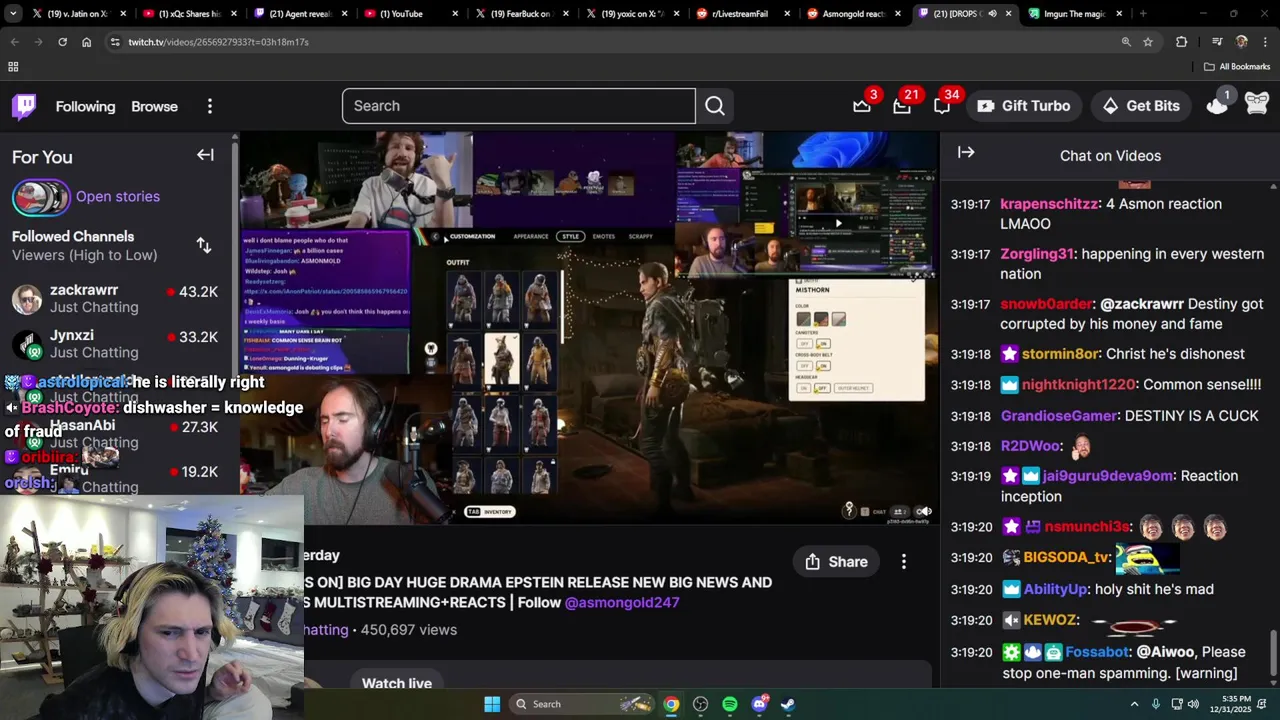Go to Browse page

pos(154,106)
